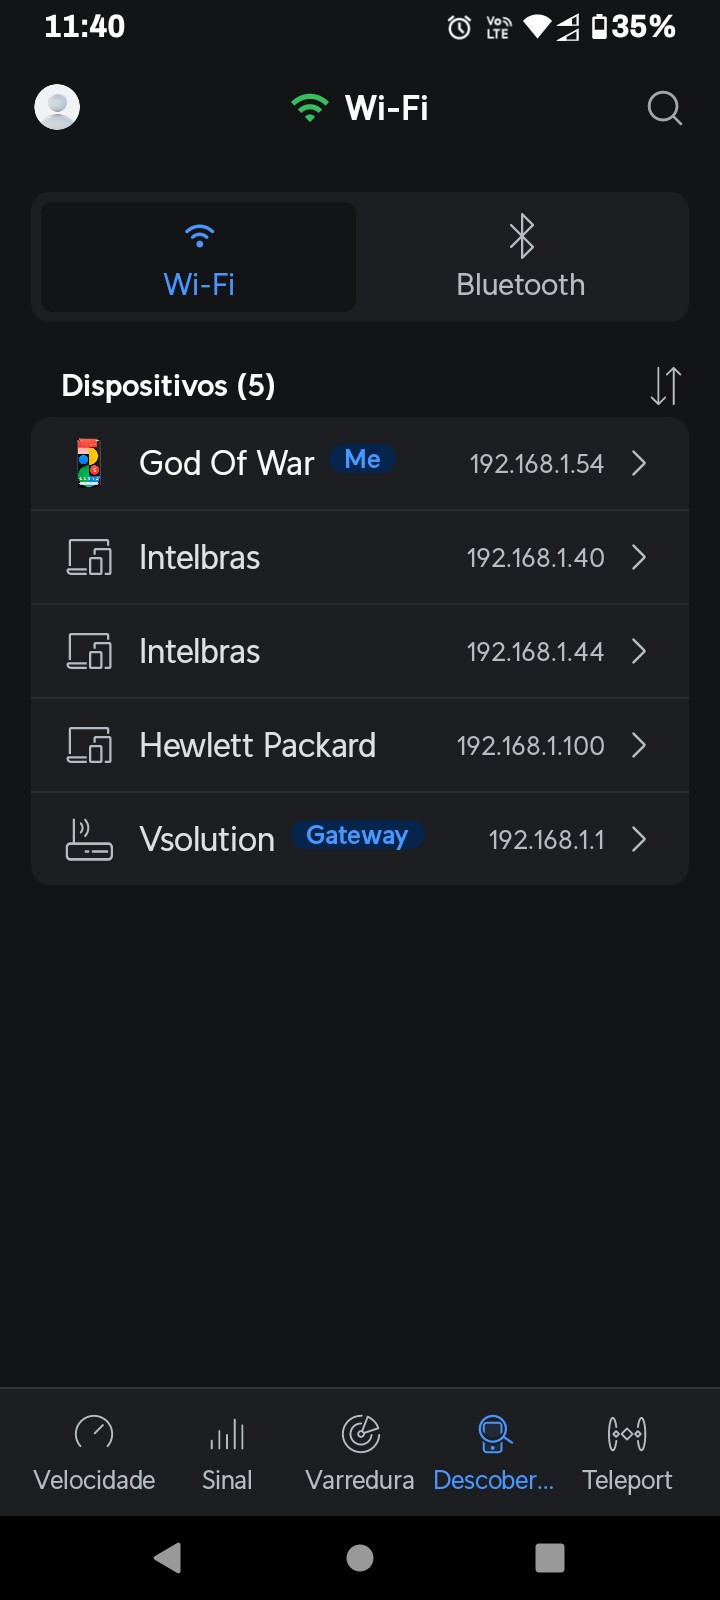The image size is (720, 1600).
Task: Open the search magnifier icon
Action: tap(664, 108)
